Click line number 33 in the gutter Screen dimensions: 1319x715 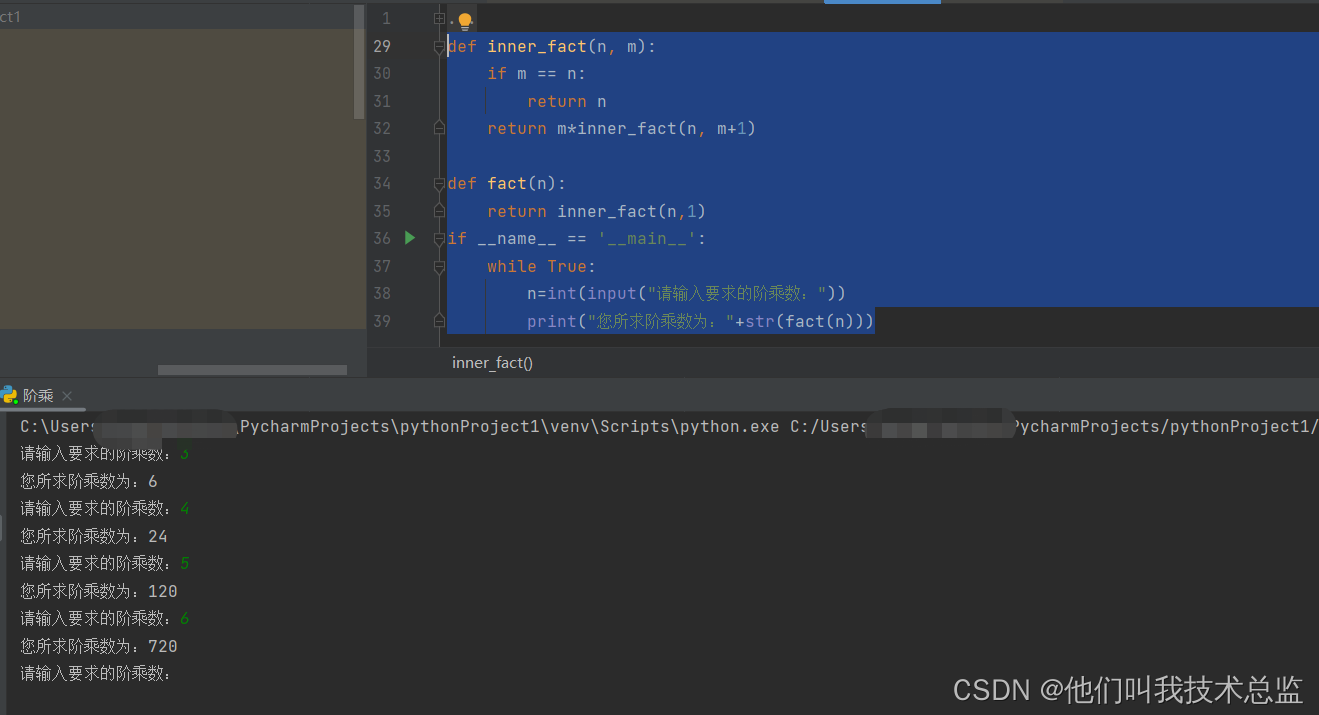pyautogui.click(x=381, y=156)
